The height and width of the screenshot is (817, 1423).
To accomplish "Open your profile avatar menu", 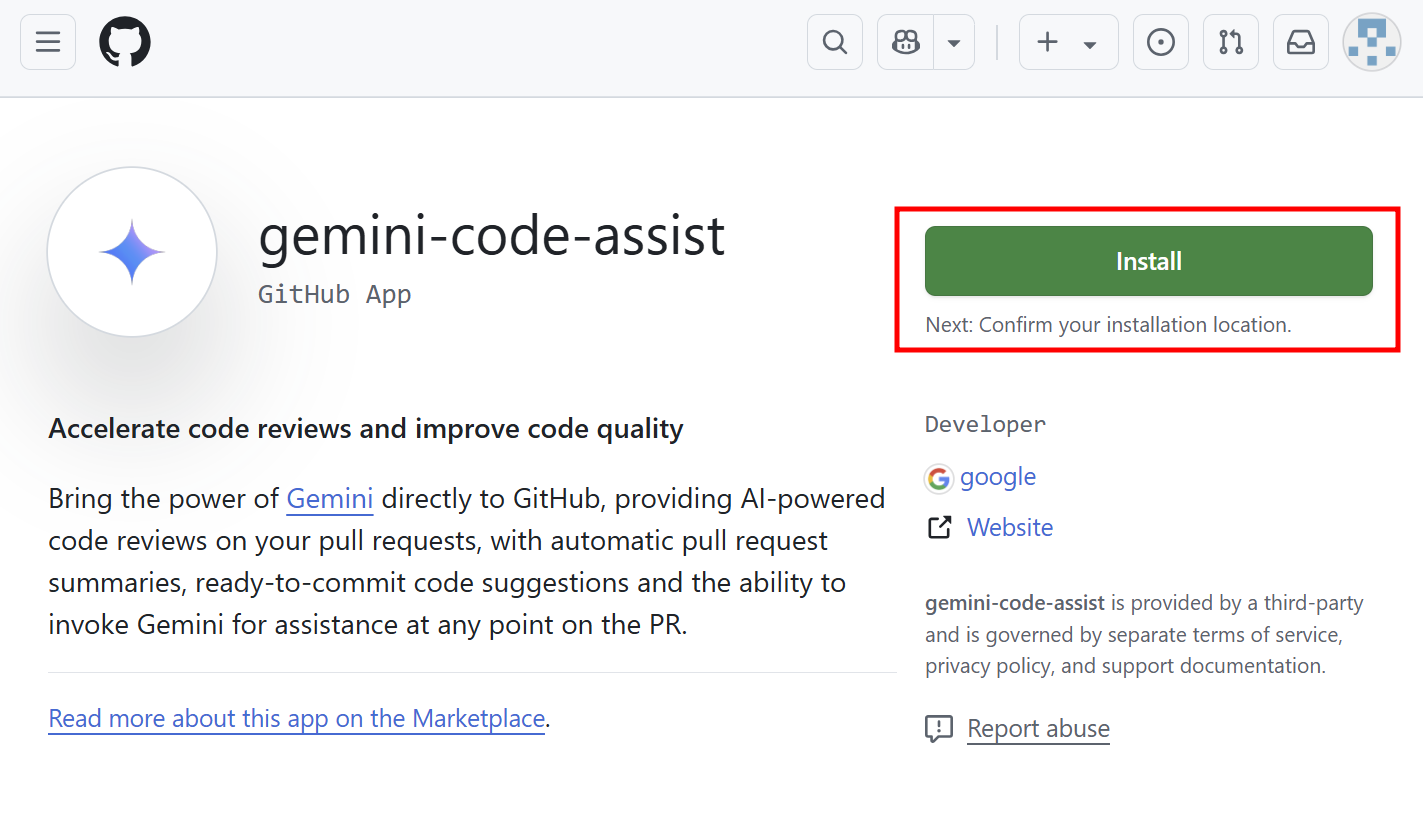I will (1371, 42).
